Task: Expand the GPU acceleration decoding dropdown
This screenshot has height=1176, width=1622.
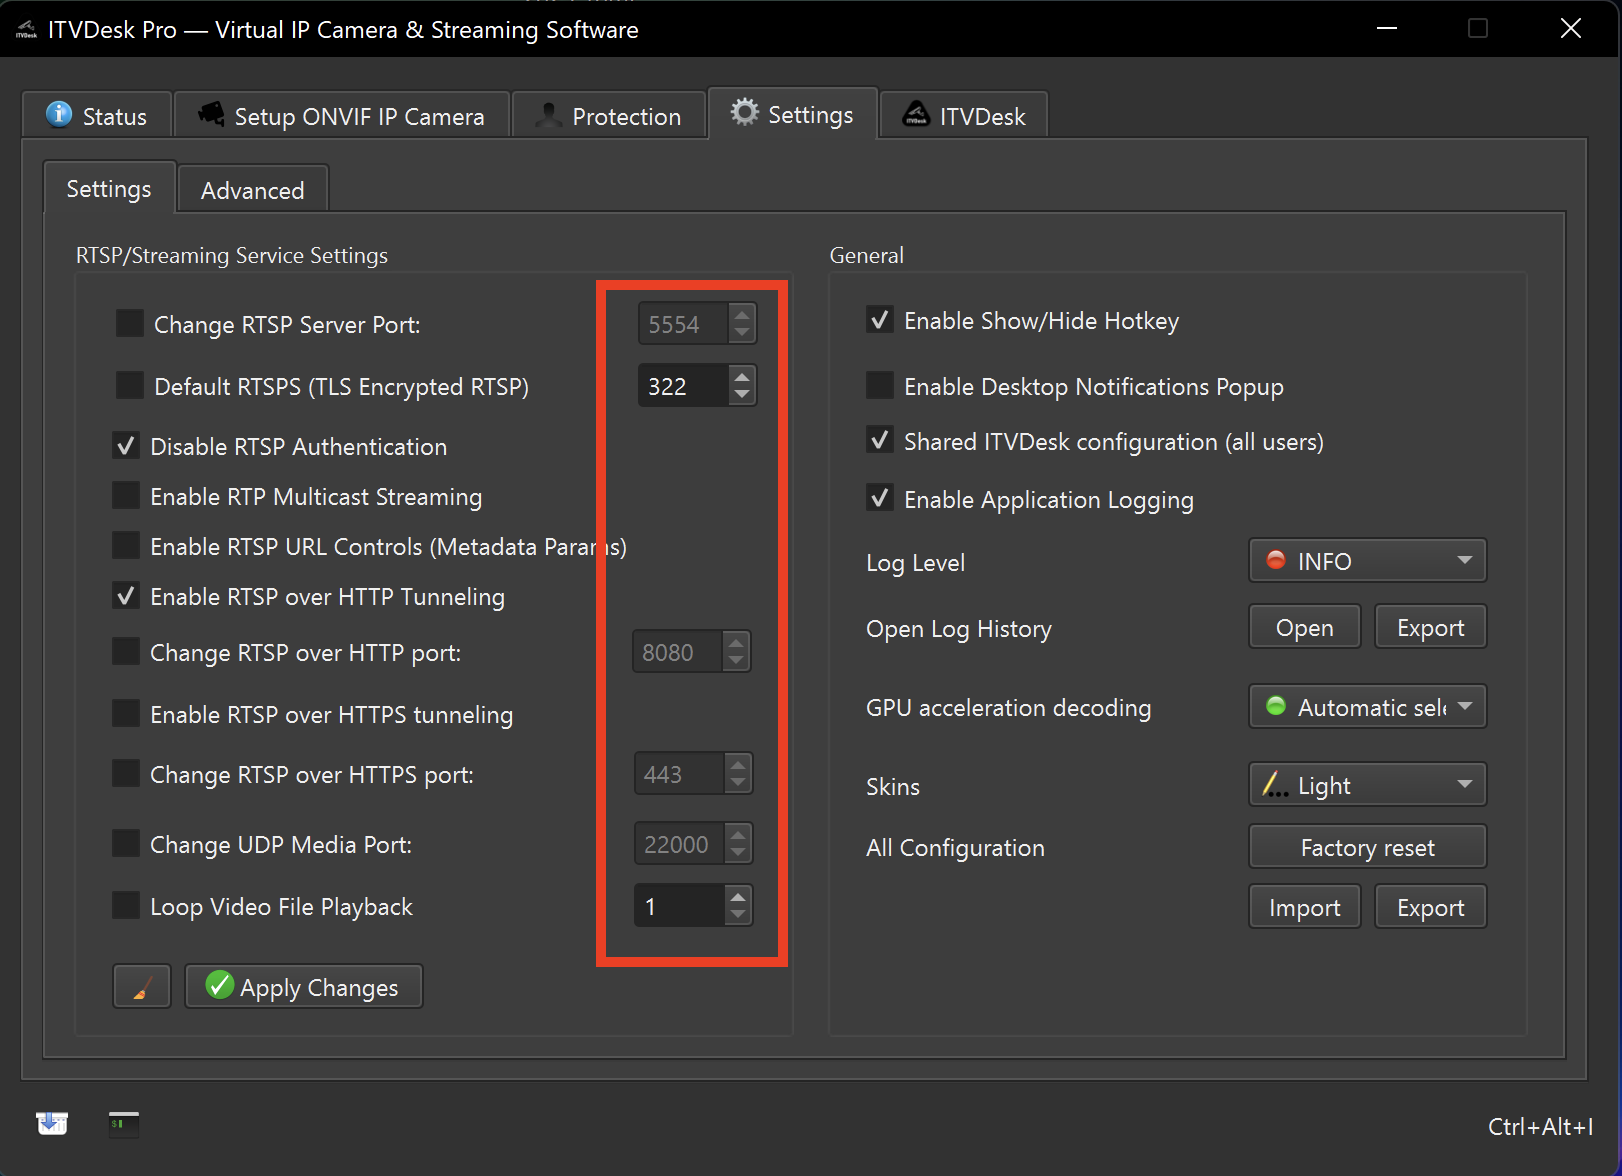Action: coord(1367,707)
